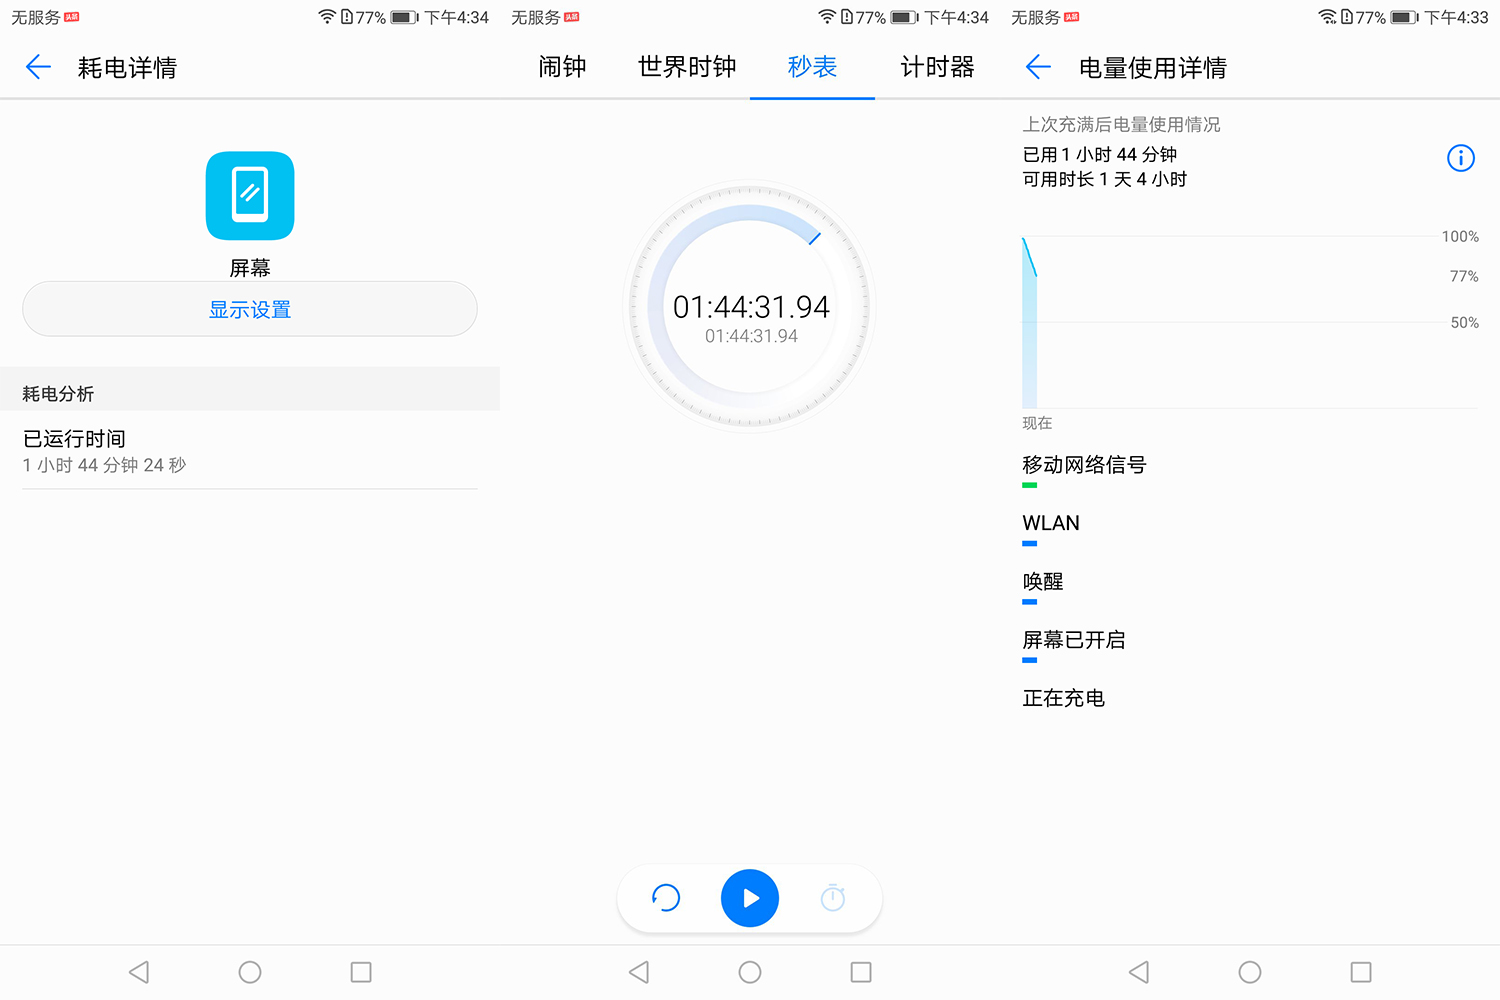Select the 正在充电 charging item
Viewport: 1500px width, 1000px height.
coord(1063,698)
